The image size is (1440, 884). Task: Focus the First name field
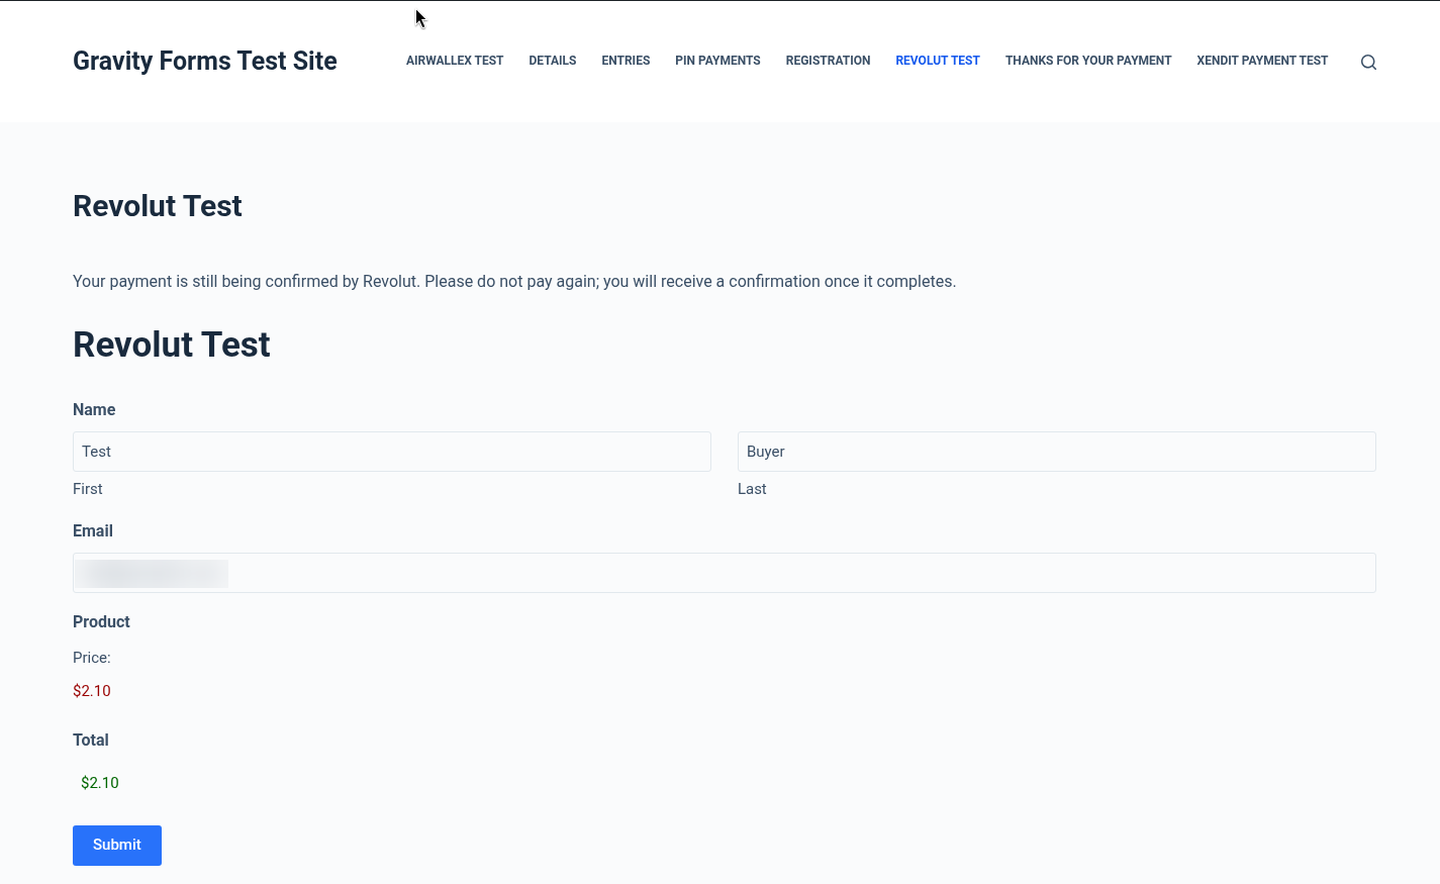tap(392, 452)
